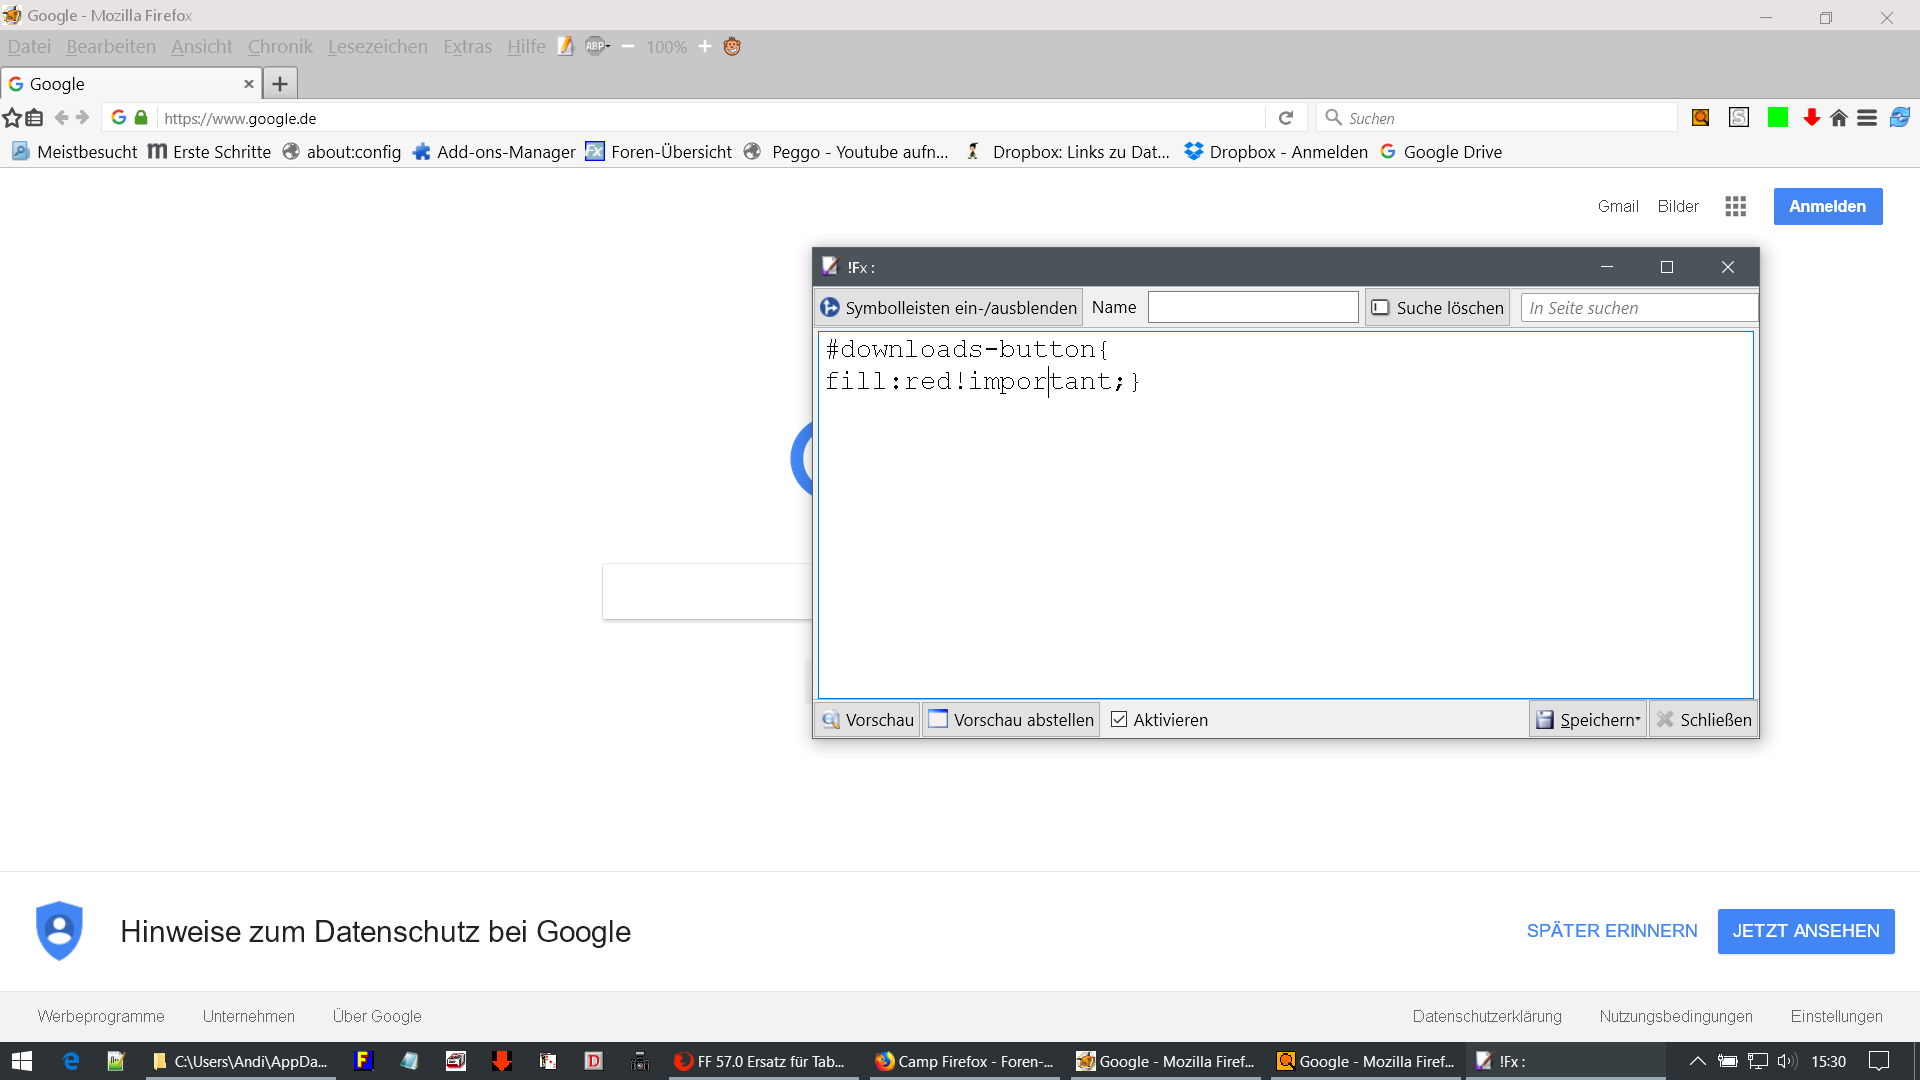Click the blue sync restart icon
The width and height of the screenshot is (1920, 1080).
point(1900,118)
